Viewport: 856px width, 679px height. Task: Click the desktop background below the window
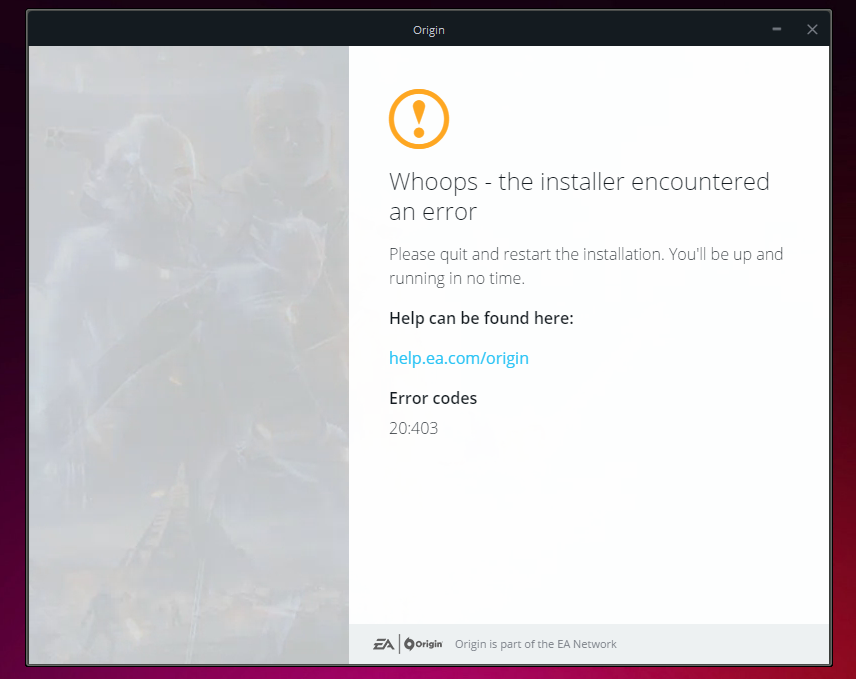tap(428, 672)
